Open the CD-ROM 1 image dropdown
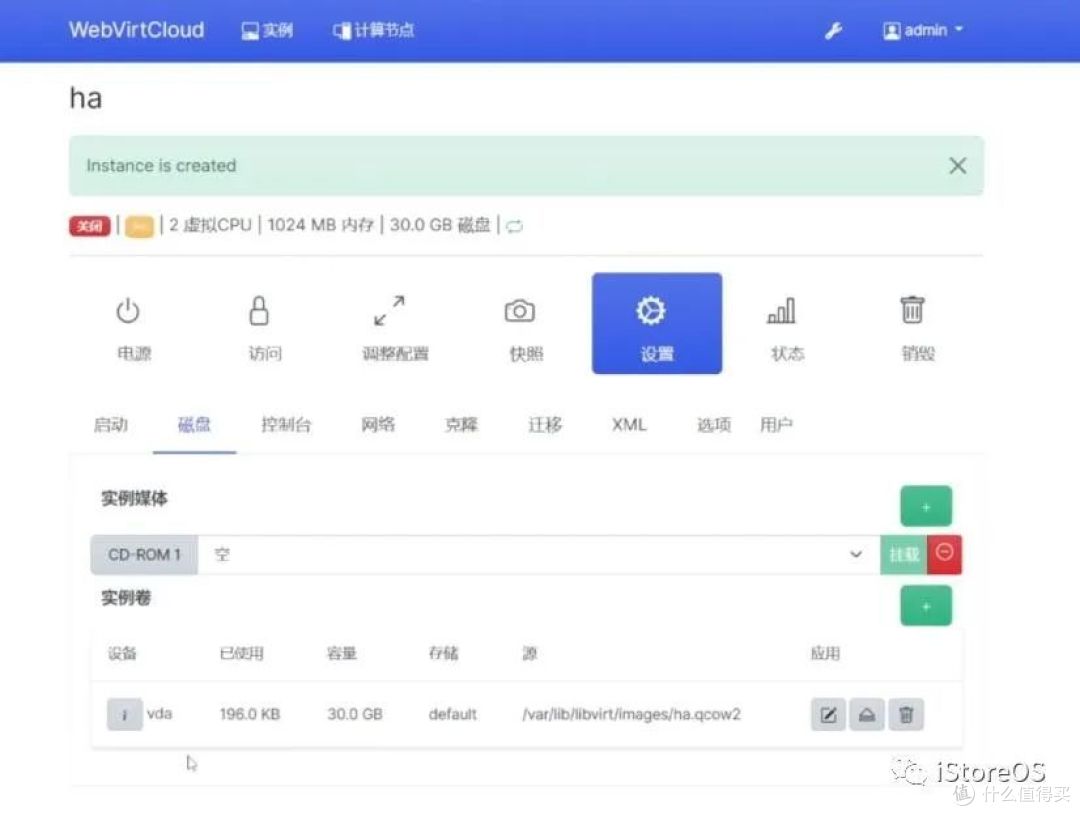 (x=539, y=554)
